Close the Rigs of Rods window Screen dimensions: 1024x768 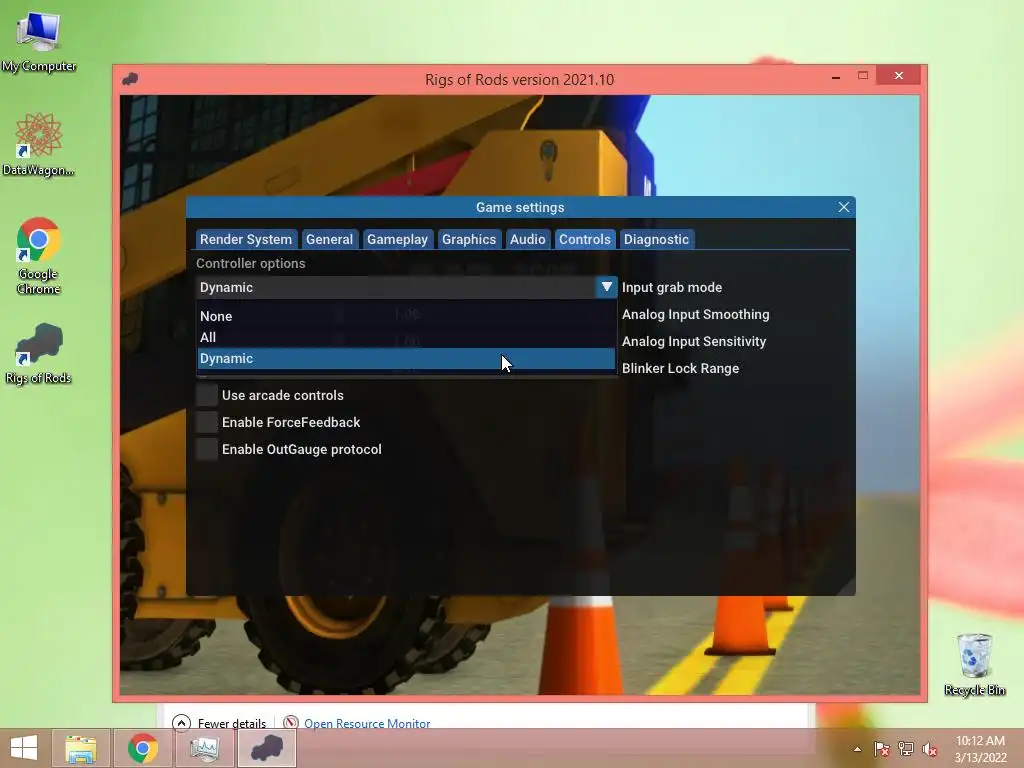click(x=899, y=76)
